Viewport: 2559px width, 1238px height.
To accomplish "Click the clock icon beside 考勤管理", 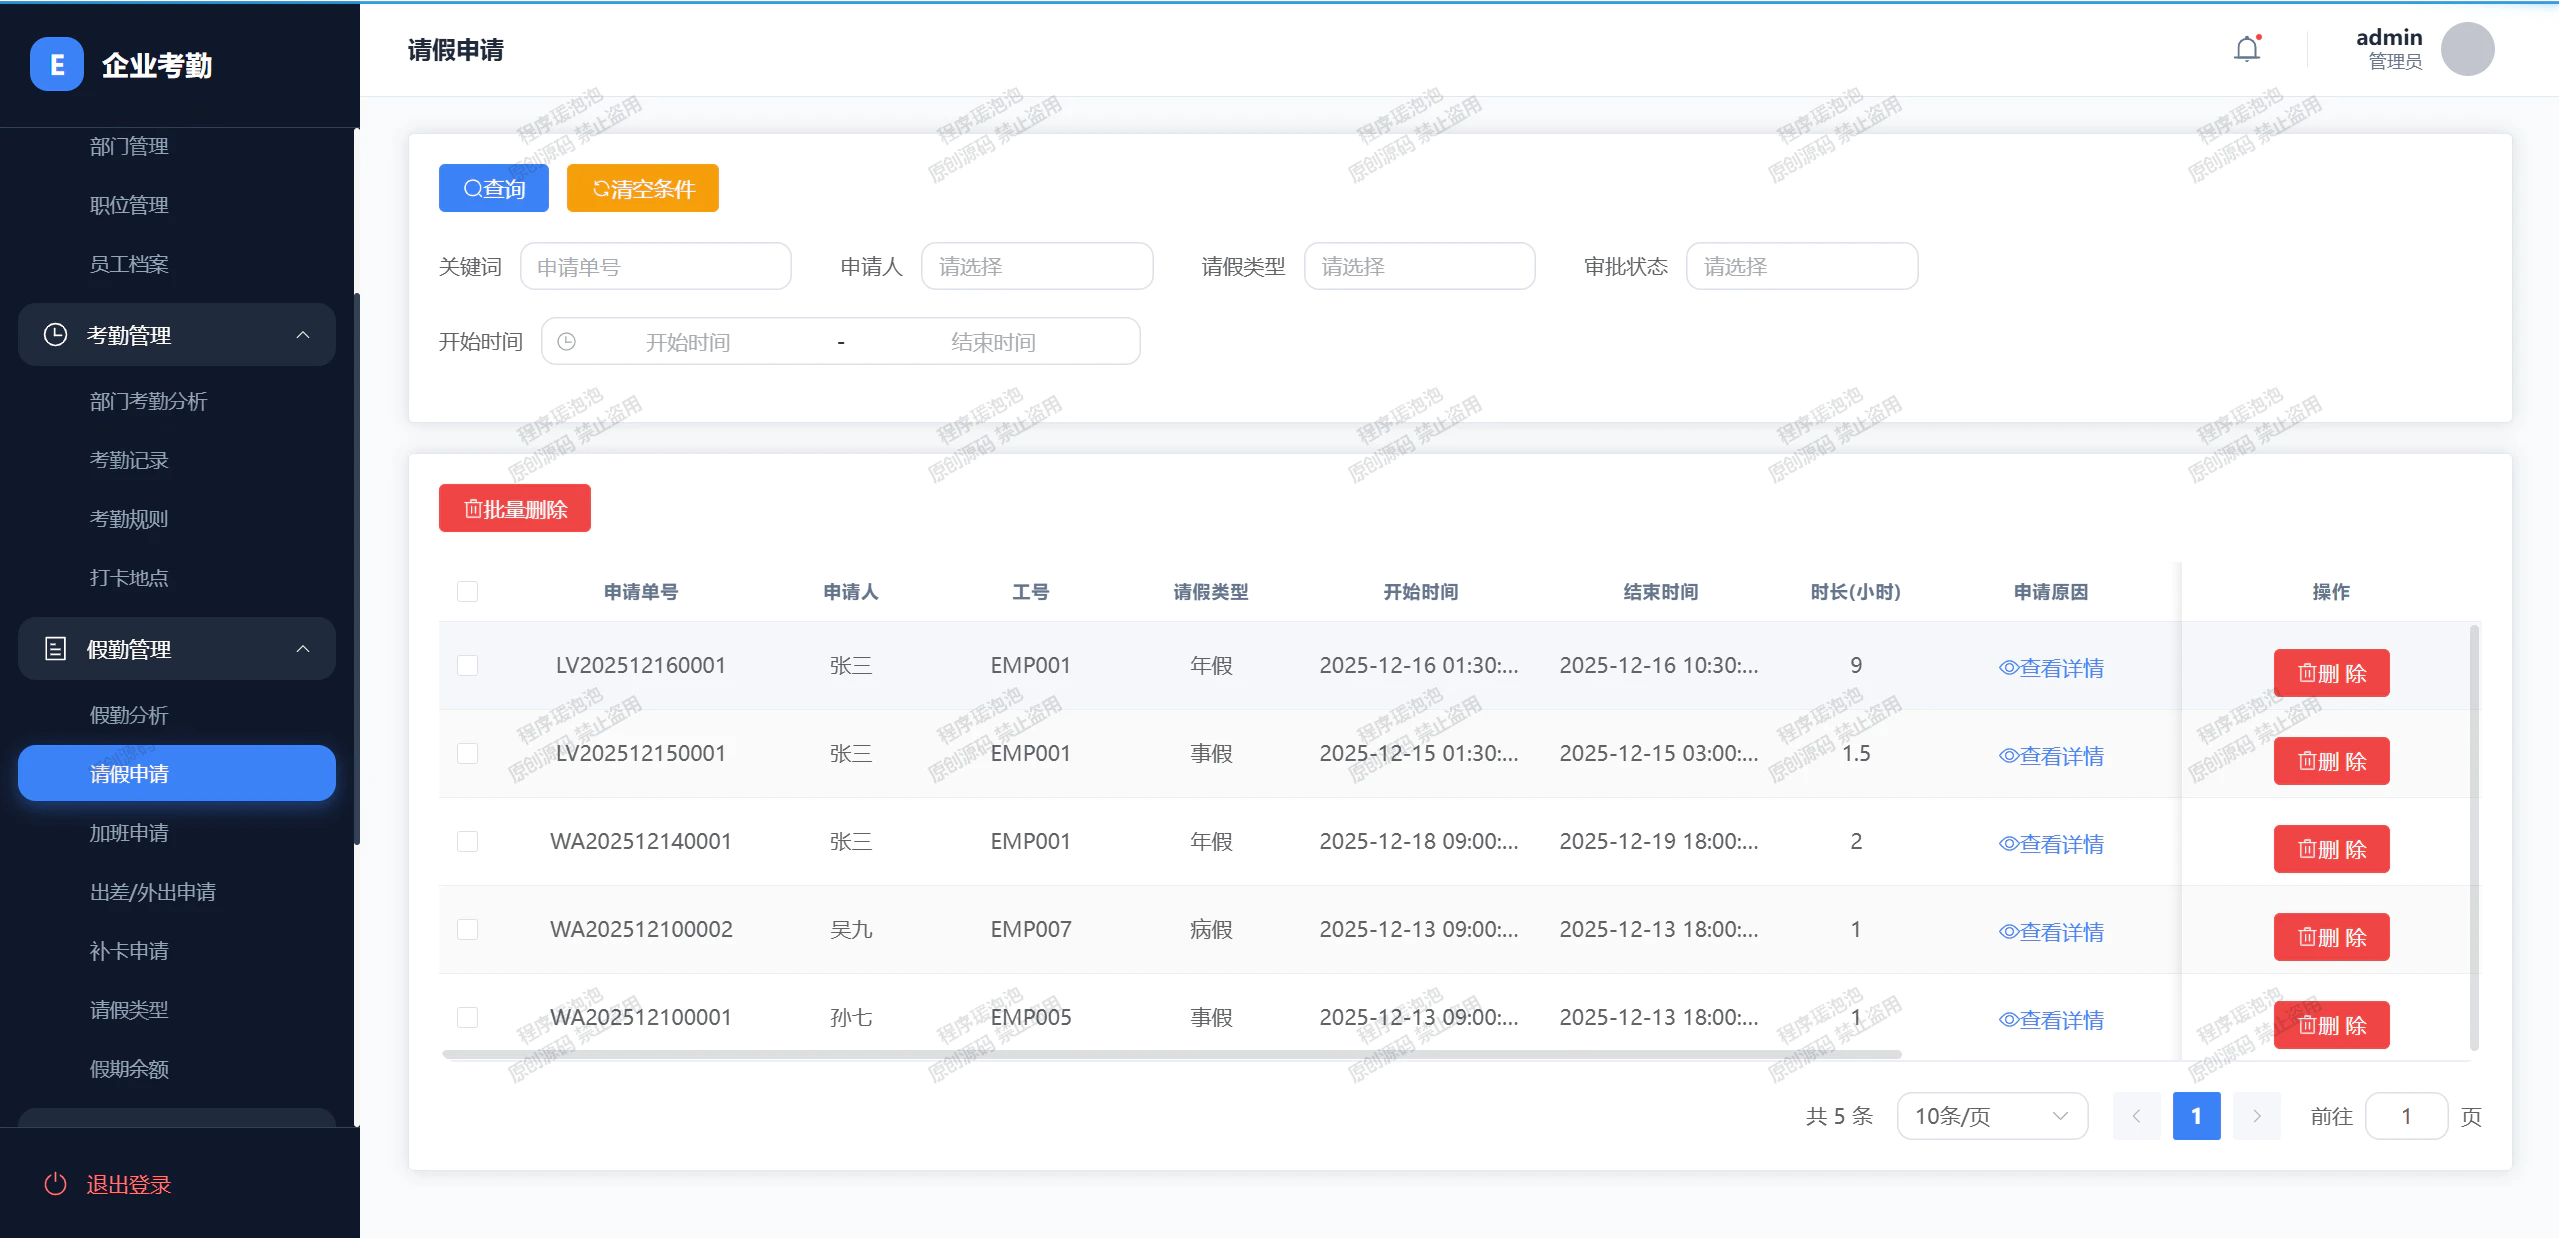I will click(x=56, y=335).
